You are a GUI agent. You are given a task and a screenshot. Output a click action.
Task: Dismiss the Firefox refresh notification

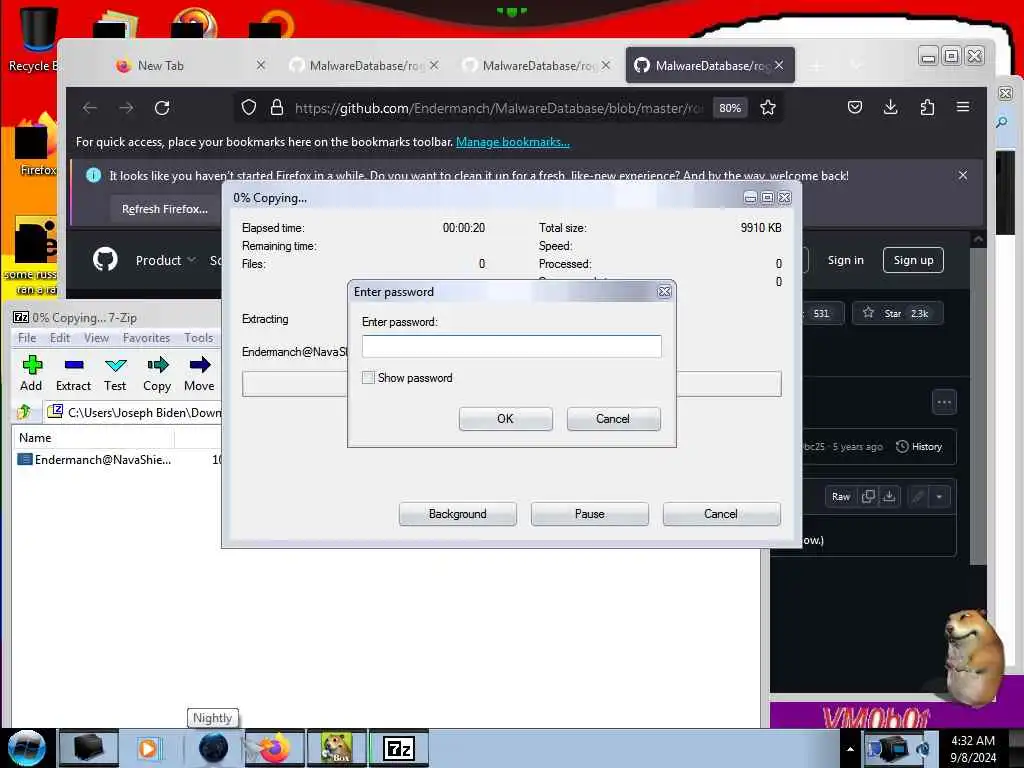[x=963, y=175]
